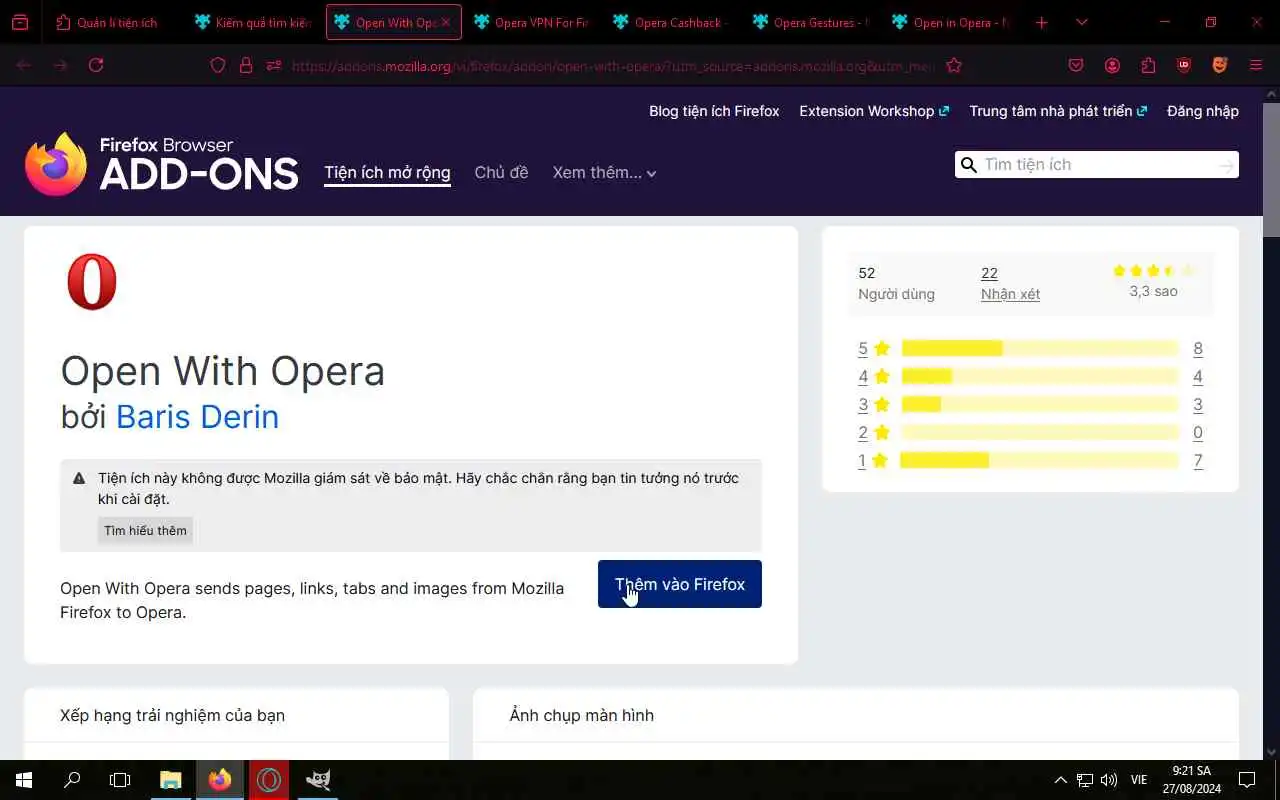This screenshot has width=1280, height=800.
Task: Click the 1-star rating bar
Action: [1040, 460]
